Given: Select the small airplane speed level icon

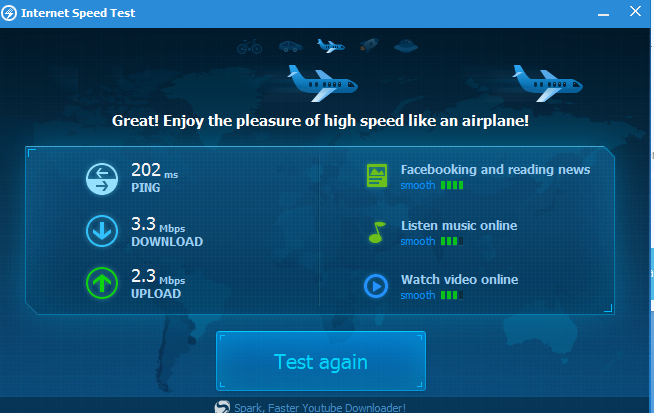Looking at the screenshot, I should 331,45.
